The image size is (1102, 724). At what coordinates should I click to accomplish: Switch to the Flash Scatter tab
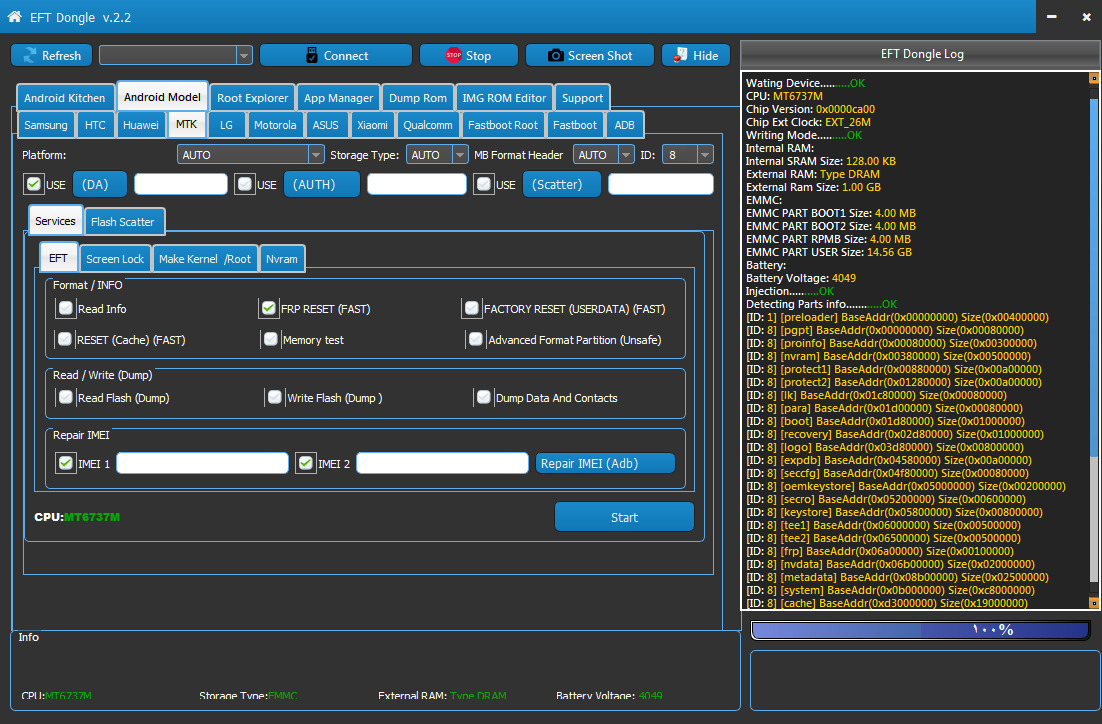click(x=122, y=221)
